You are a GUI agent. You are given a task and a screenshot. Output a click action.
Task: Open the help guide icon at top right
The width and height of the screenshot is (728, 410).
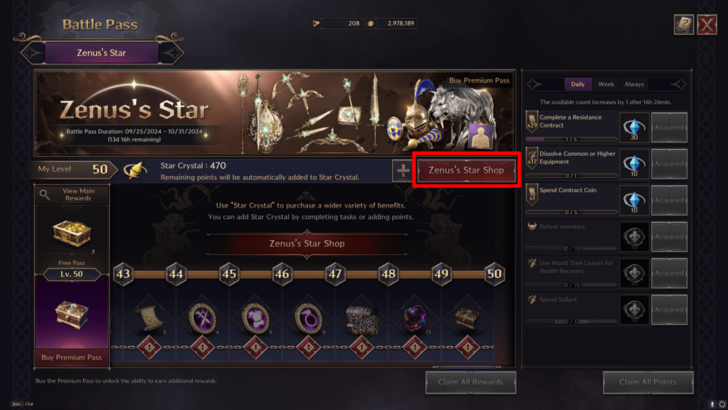click(x=684, y=24)
